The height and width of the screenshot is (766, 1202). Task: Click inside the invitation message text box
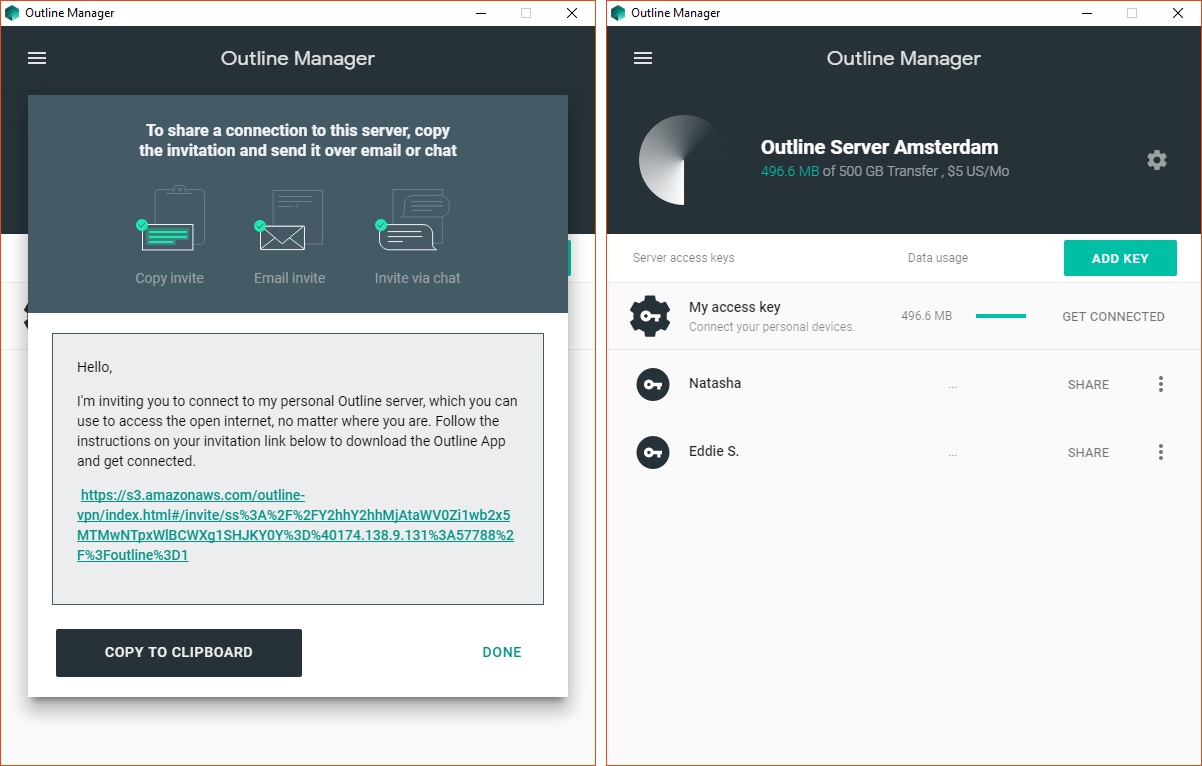298,469
